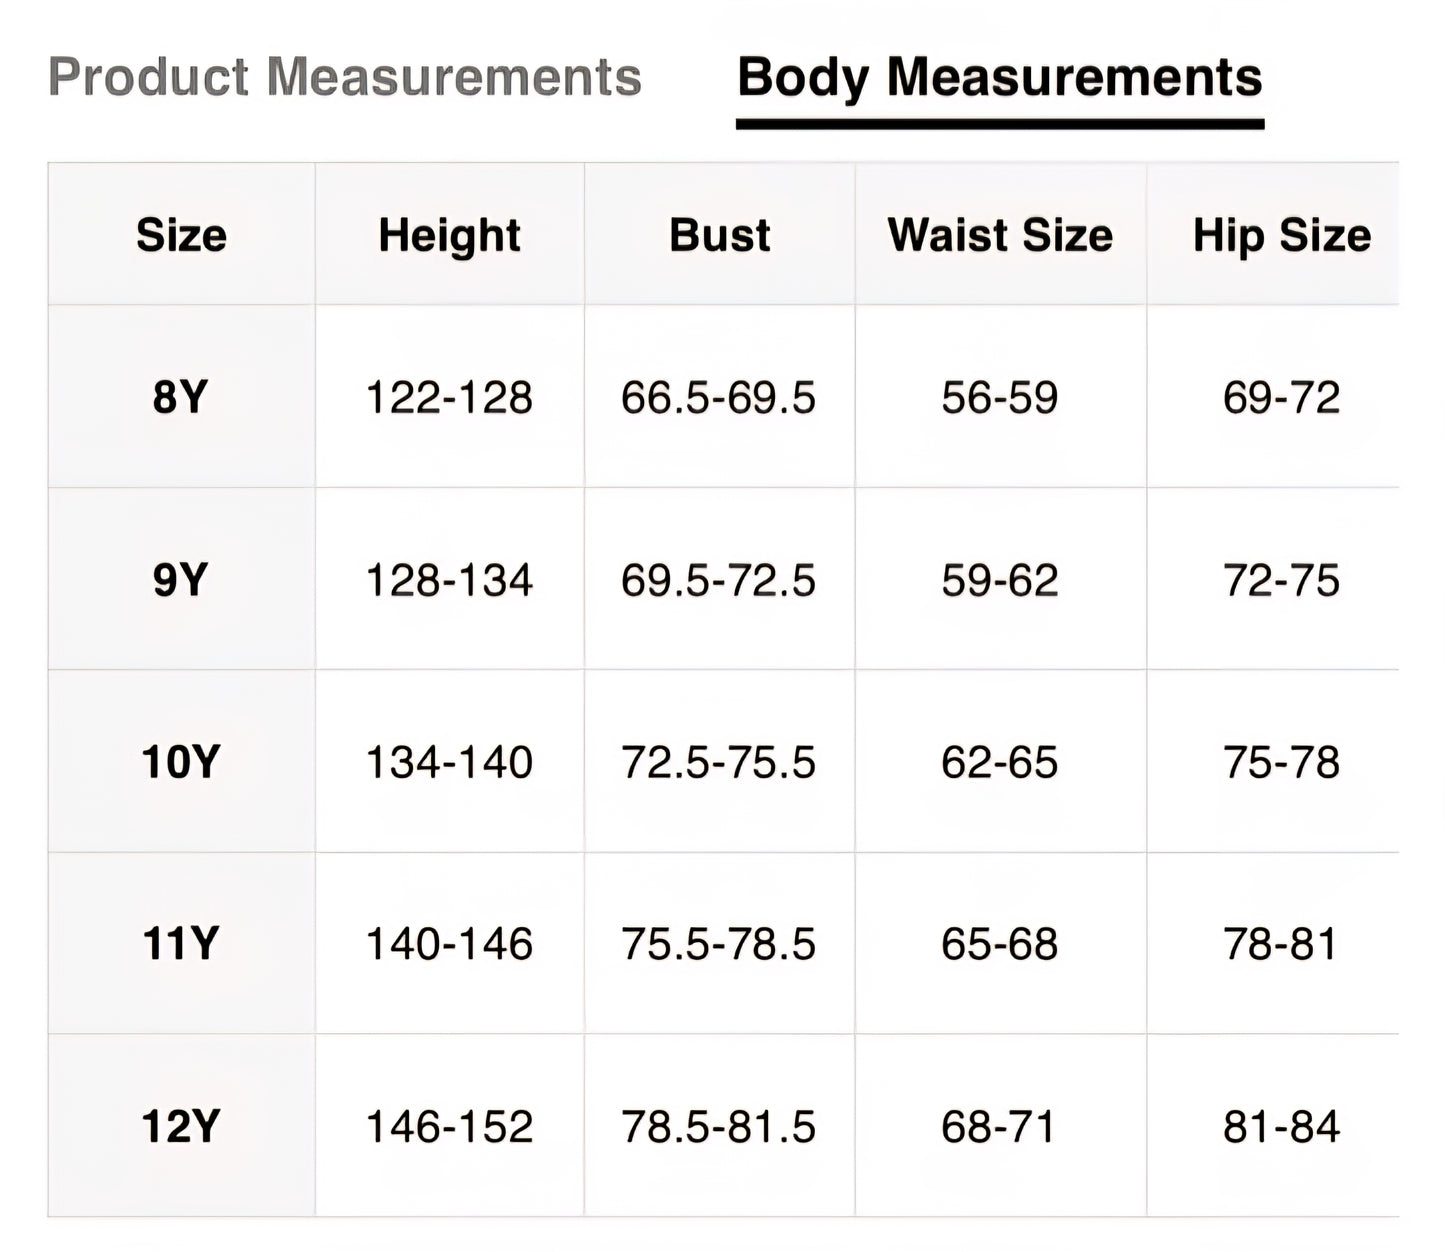Screen dimensions: 1445x1252
Task: Click the Bust column header
Action: pos(719,235)
